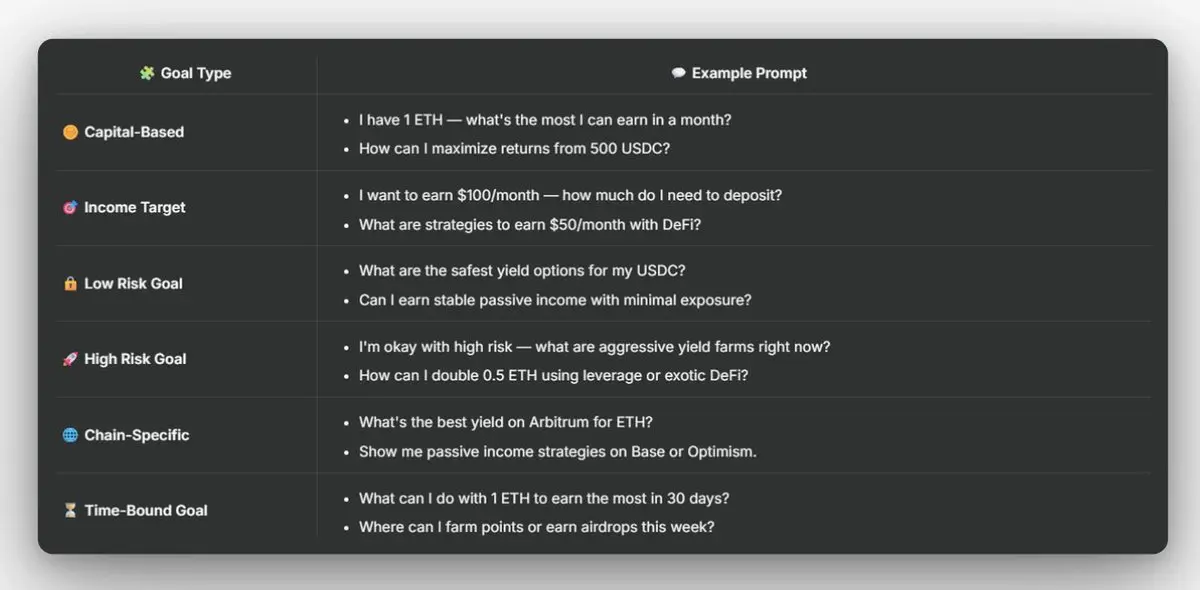Select the Goal Type column header

tap(186, 73)
